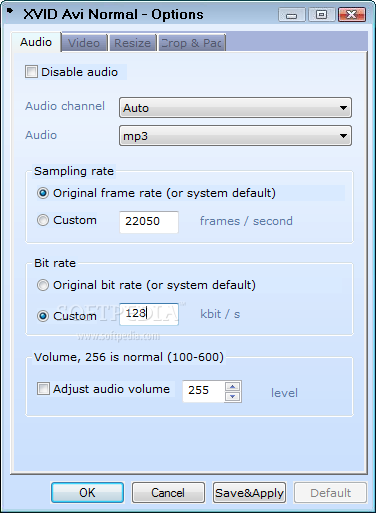The height and width of the screenshot is (513, 376).
Task: Open the Resize tab
Action: point(132,43)
